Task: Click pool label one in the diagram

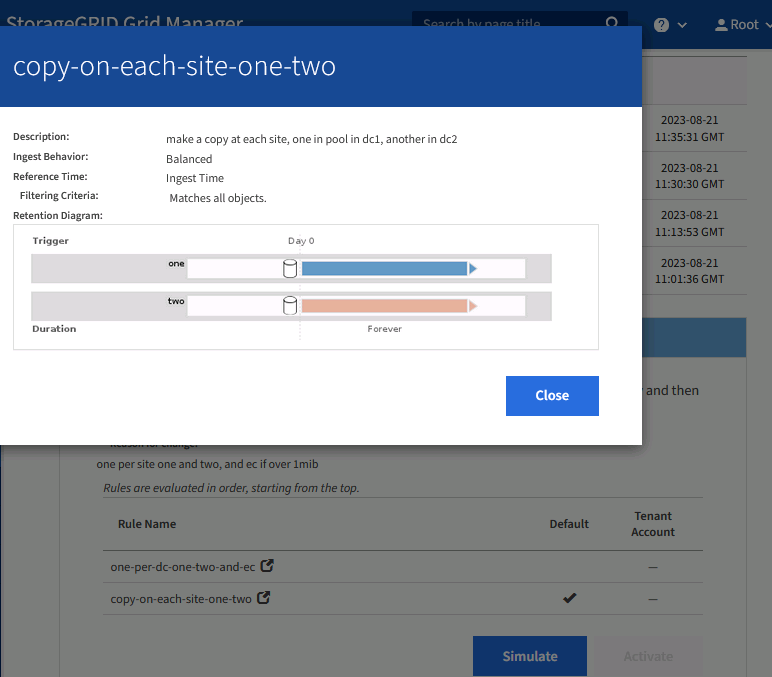Action: [176, 263]
